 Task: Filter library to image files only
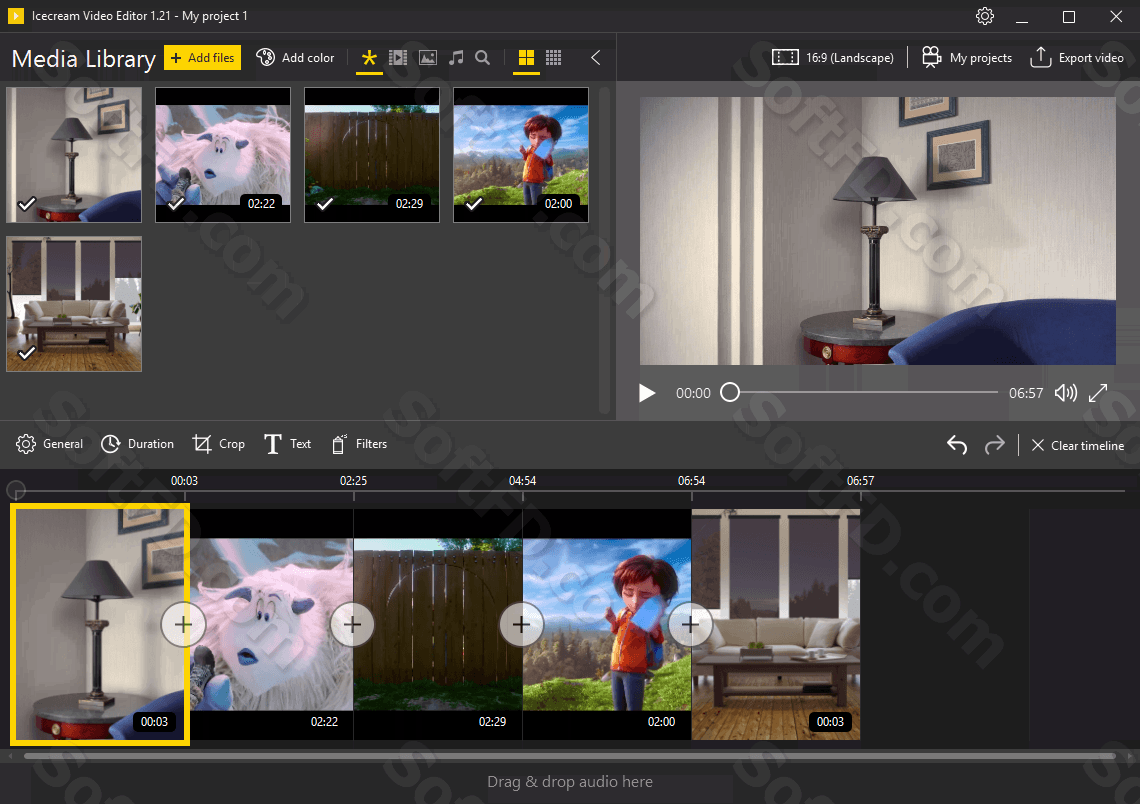tap(428, 57)
